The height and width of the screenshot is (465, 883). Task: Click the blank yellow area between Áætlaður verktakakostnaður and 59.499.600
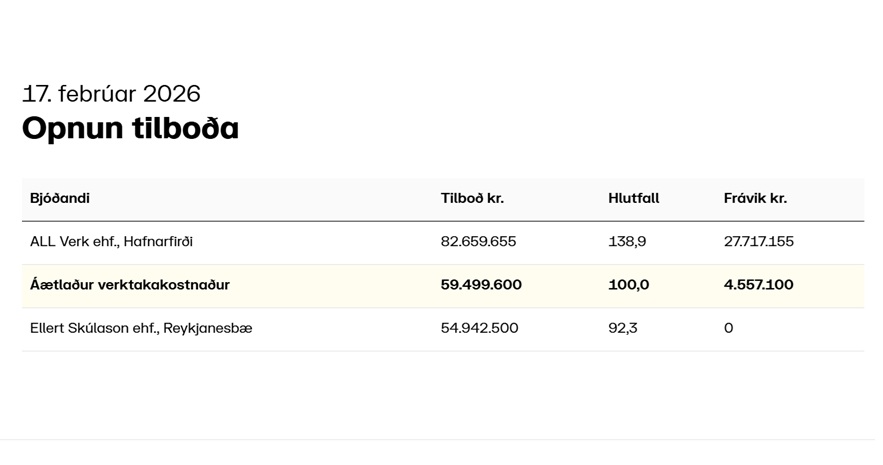(x=335, y=285)
